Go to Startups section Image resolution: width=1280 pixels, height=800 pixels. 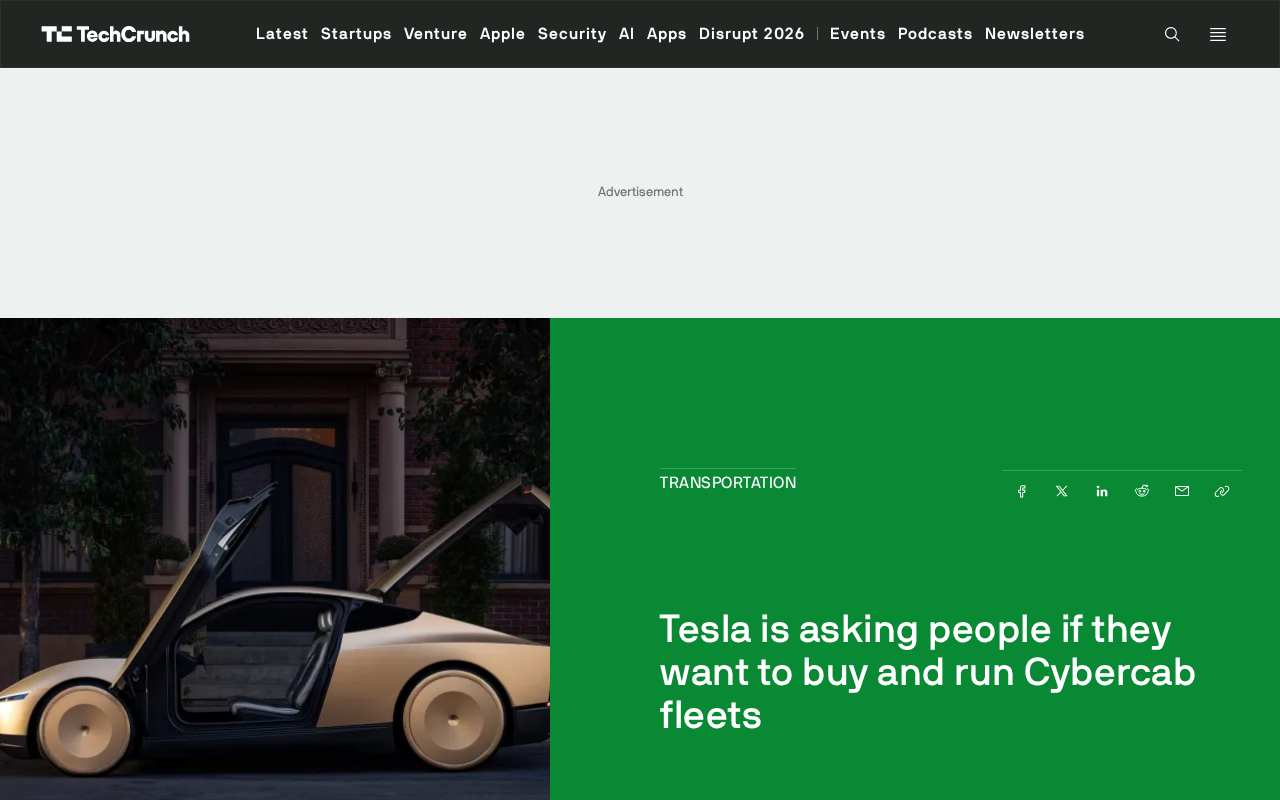point(356,34)
